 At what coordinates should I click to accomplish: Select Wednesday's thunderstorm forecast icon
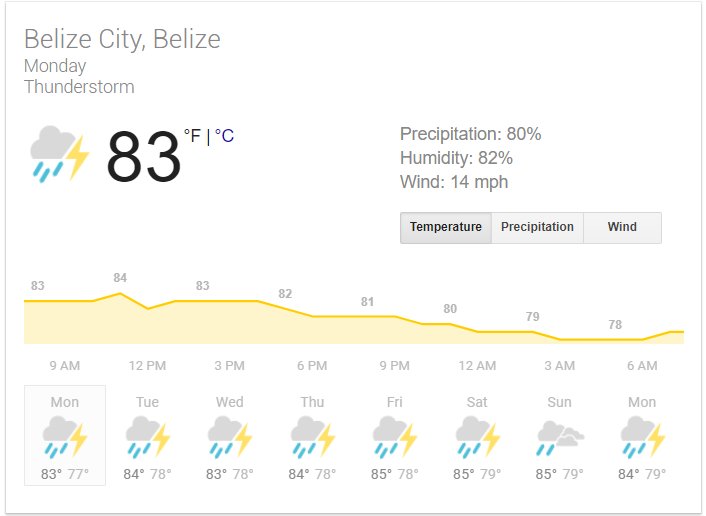(230, 437)
